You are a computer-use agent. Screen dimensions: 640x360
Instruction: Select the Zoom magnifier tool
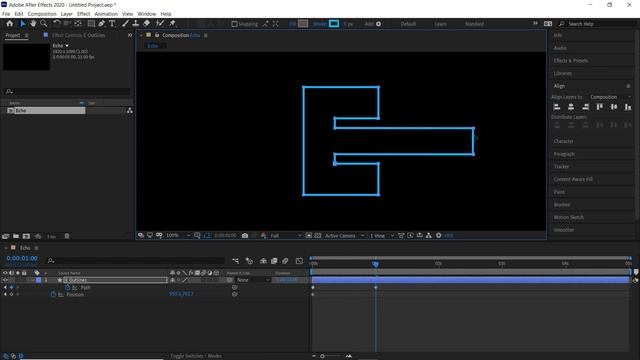[x=44, y=24]
